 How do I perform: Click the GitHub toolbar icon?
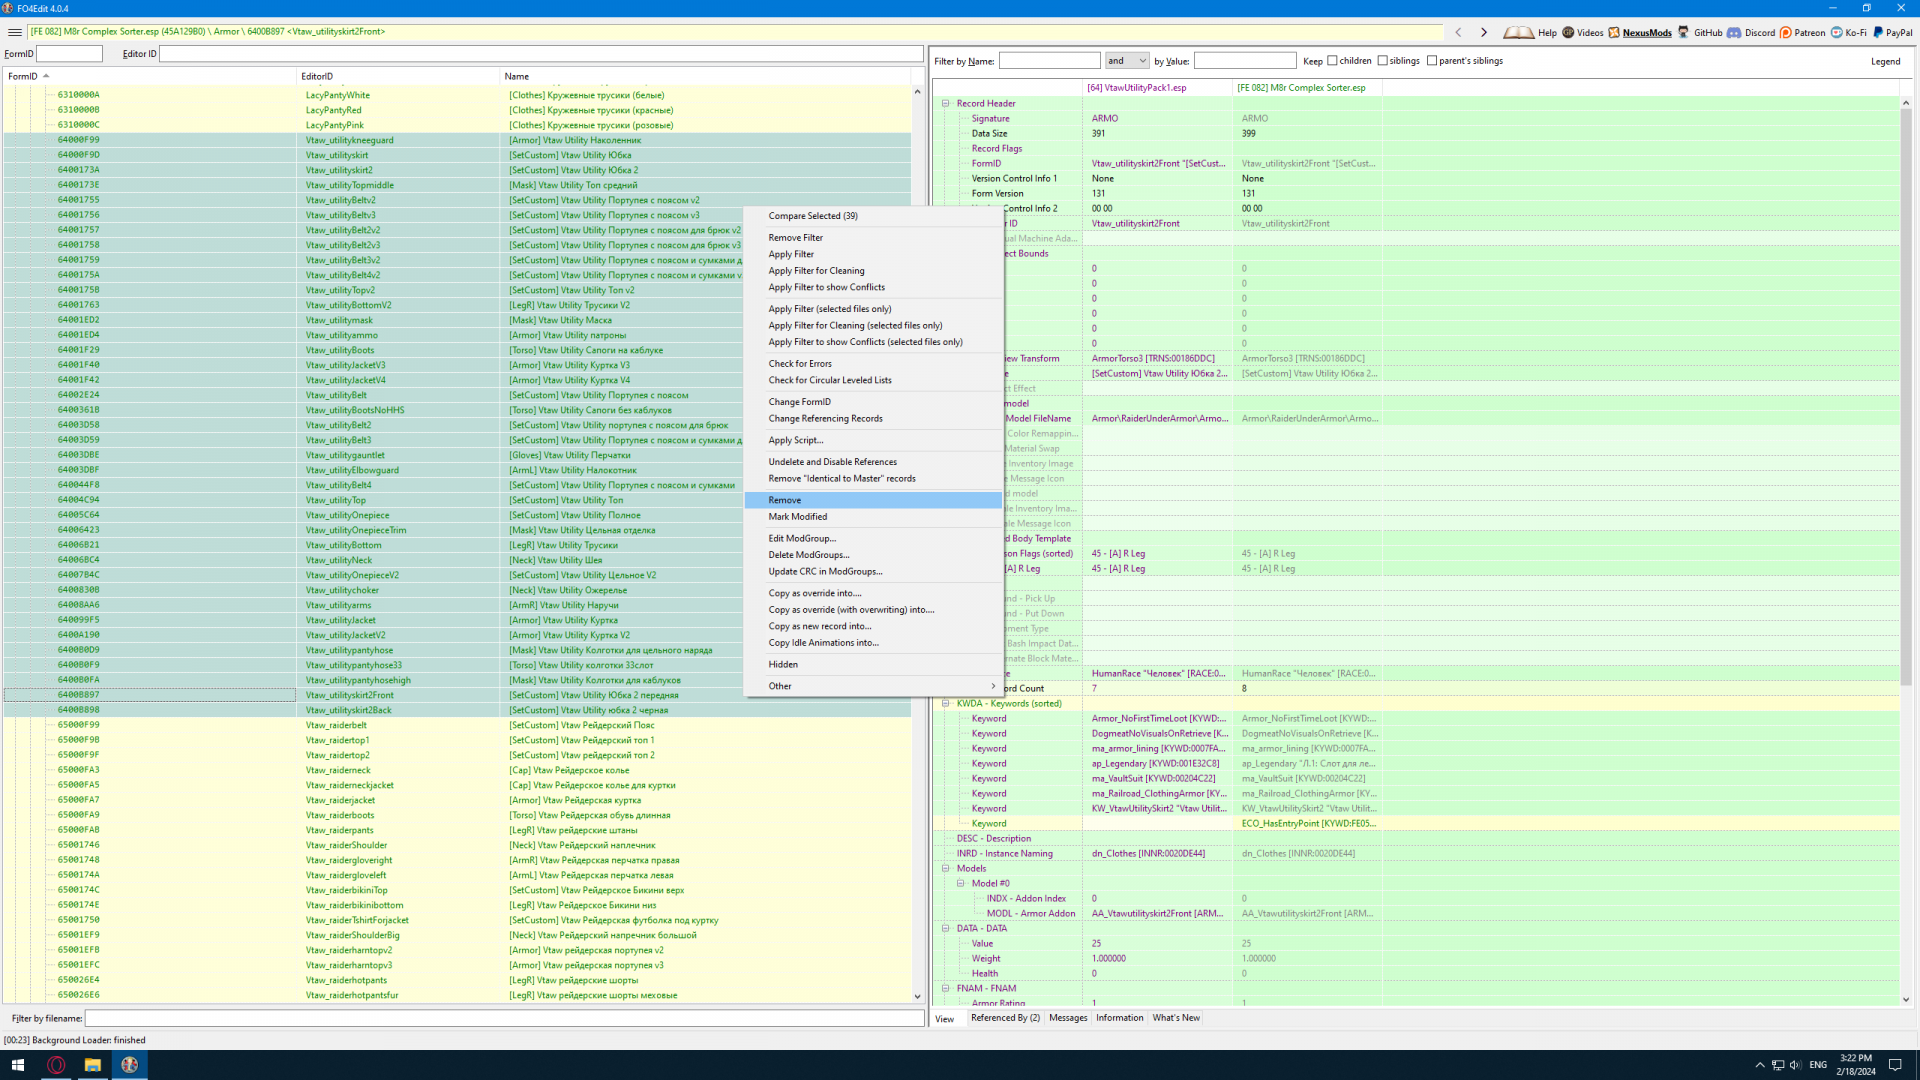click(x=1684, y=32)
